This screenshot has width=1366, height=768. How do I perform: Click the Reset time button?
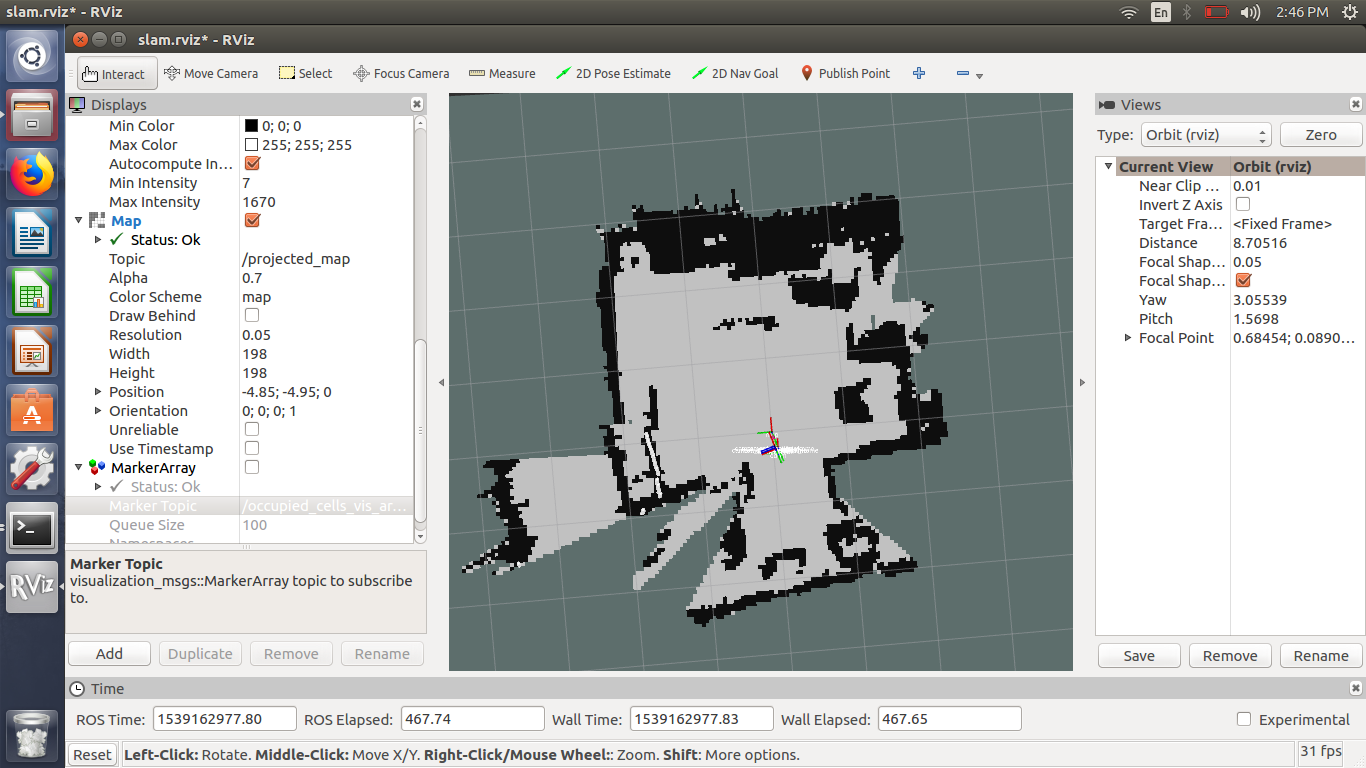pyautogui.click(x=92, y=755)
